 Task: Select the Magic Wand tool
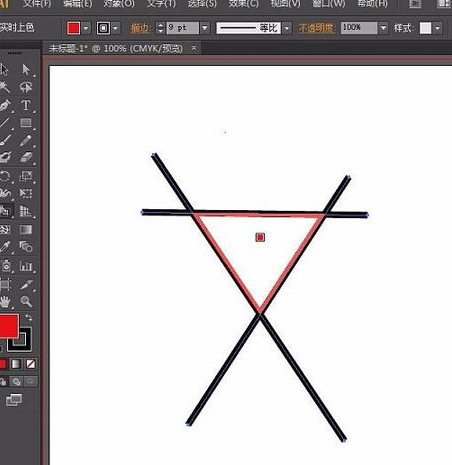(4, 87)
